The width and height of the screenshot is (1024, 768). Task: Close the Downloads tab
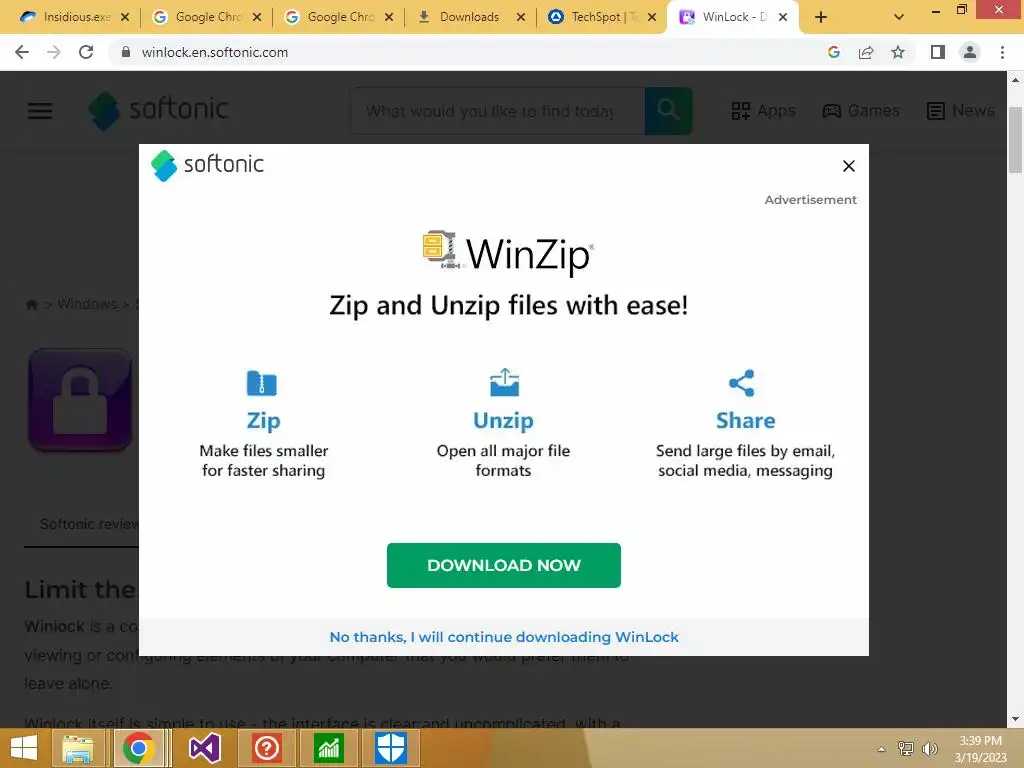point(520,17)
